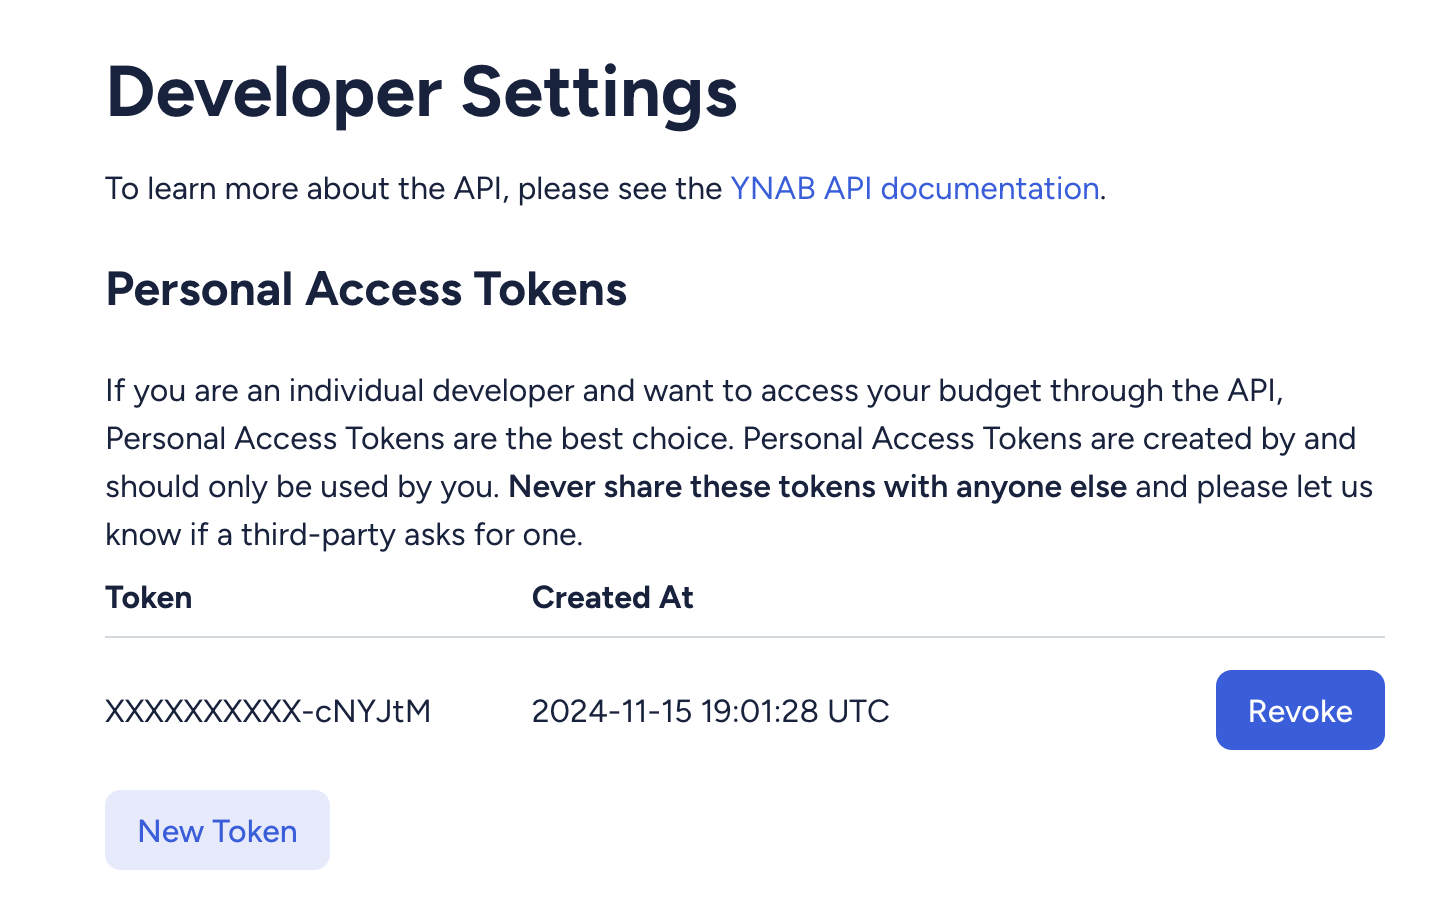Select the Created At column header
The width and height of the screenshot is (1440, 908).
[x=612, y=597]
